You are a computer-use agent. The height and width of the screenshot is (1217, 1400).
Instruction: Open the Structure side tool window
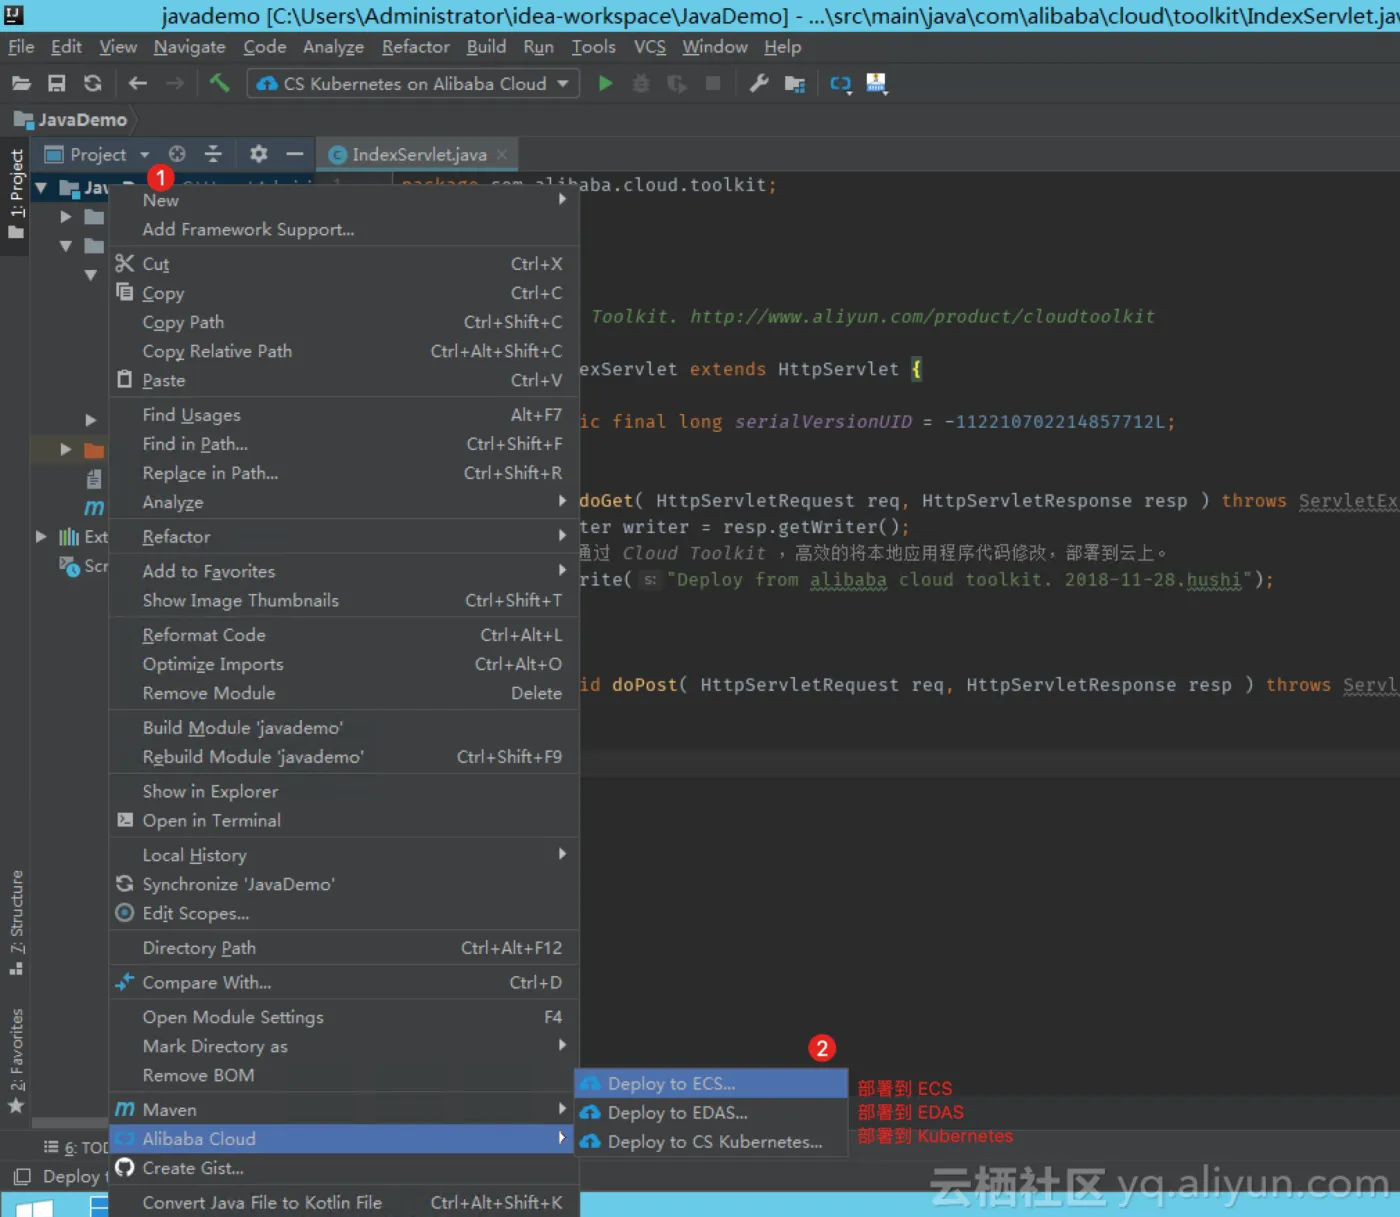(x=16, y=923)
